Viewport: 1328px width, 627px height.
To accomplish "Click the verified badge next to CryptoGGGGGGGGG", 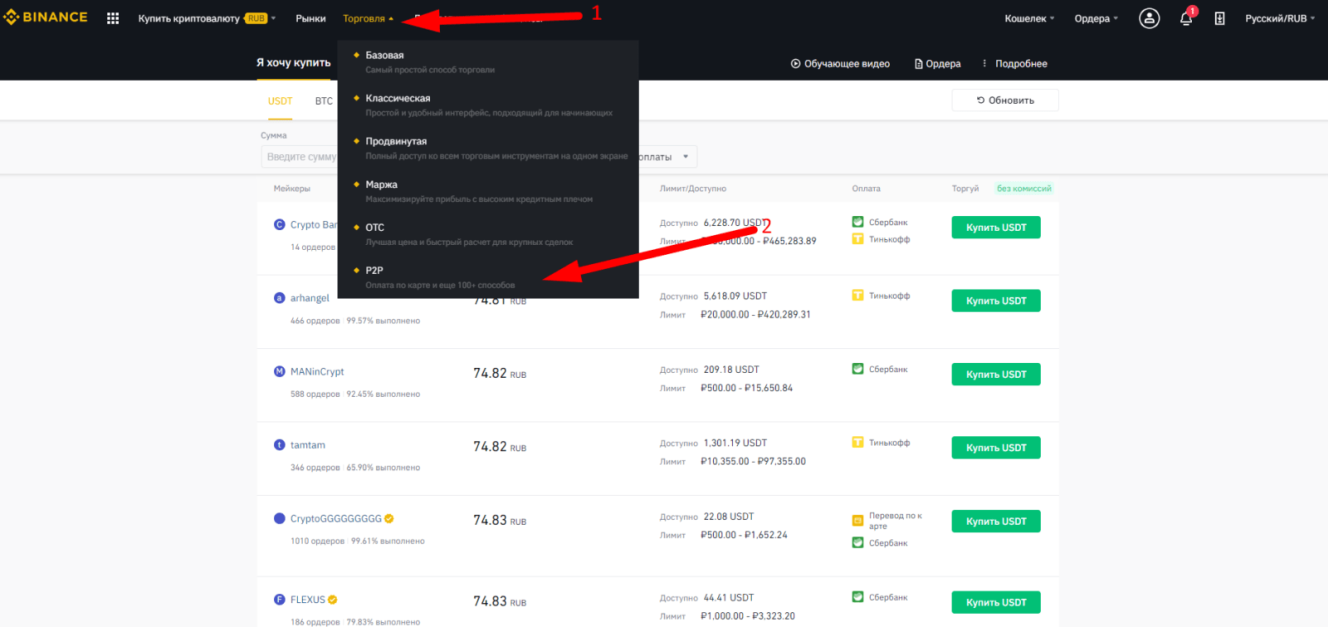I will click(388, 518).
